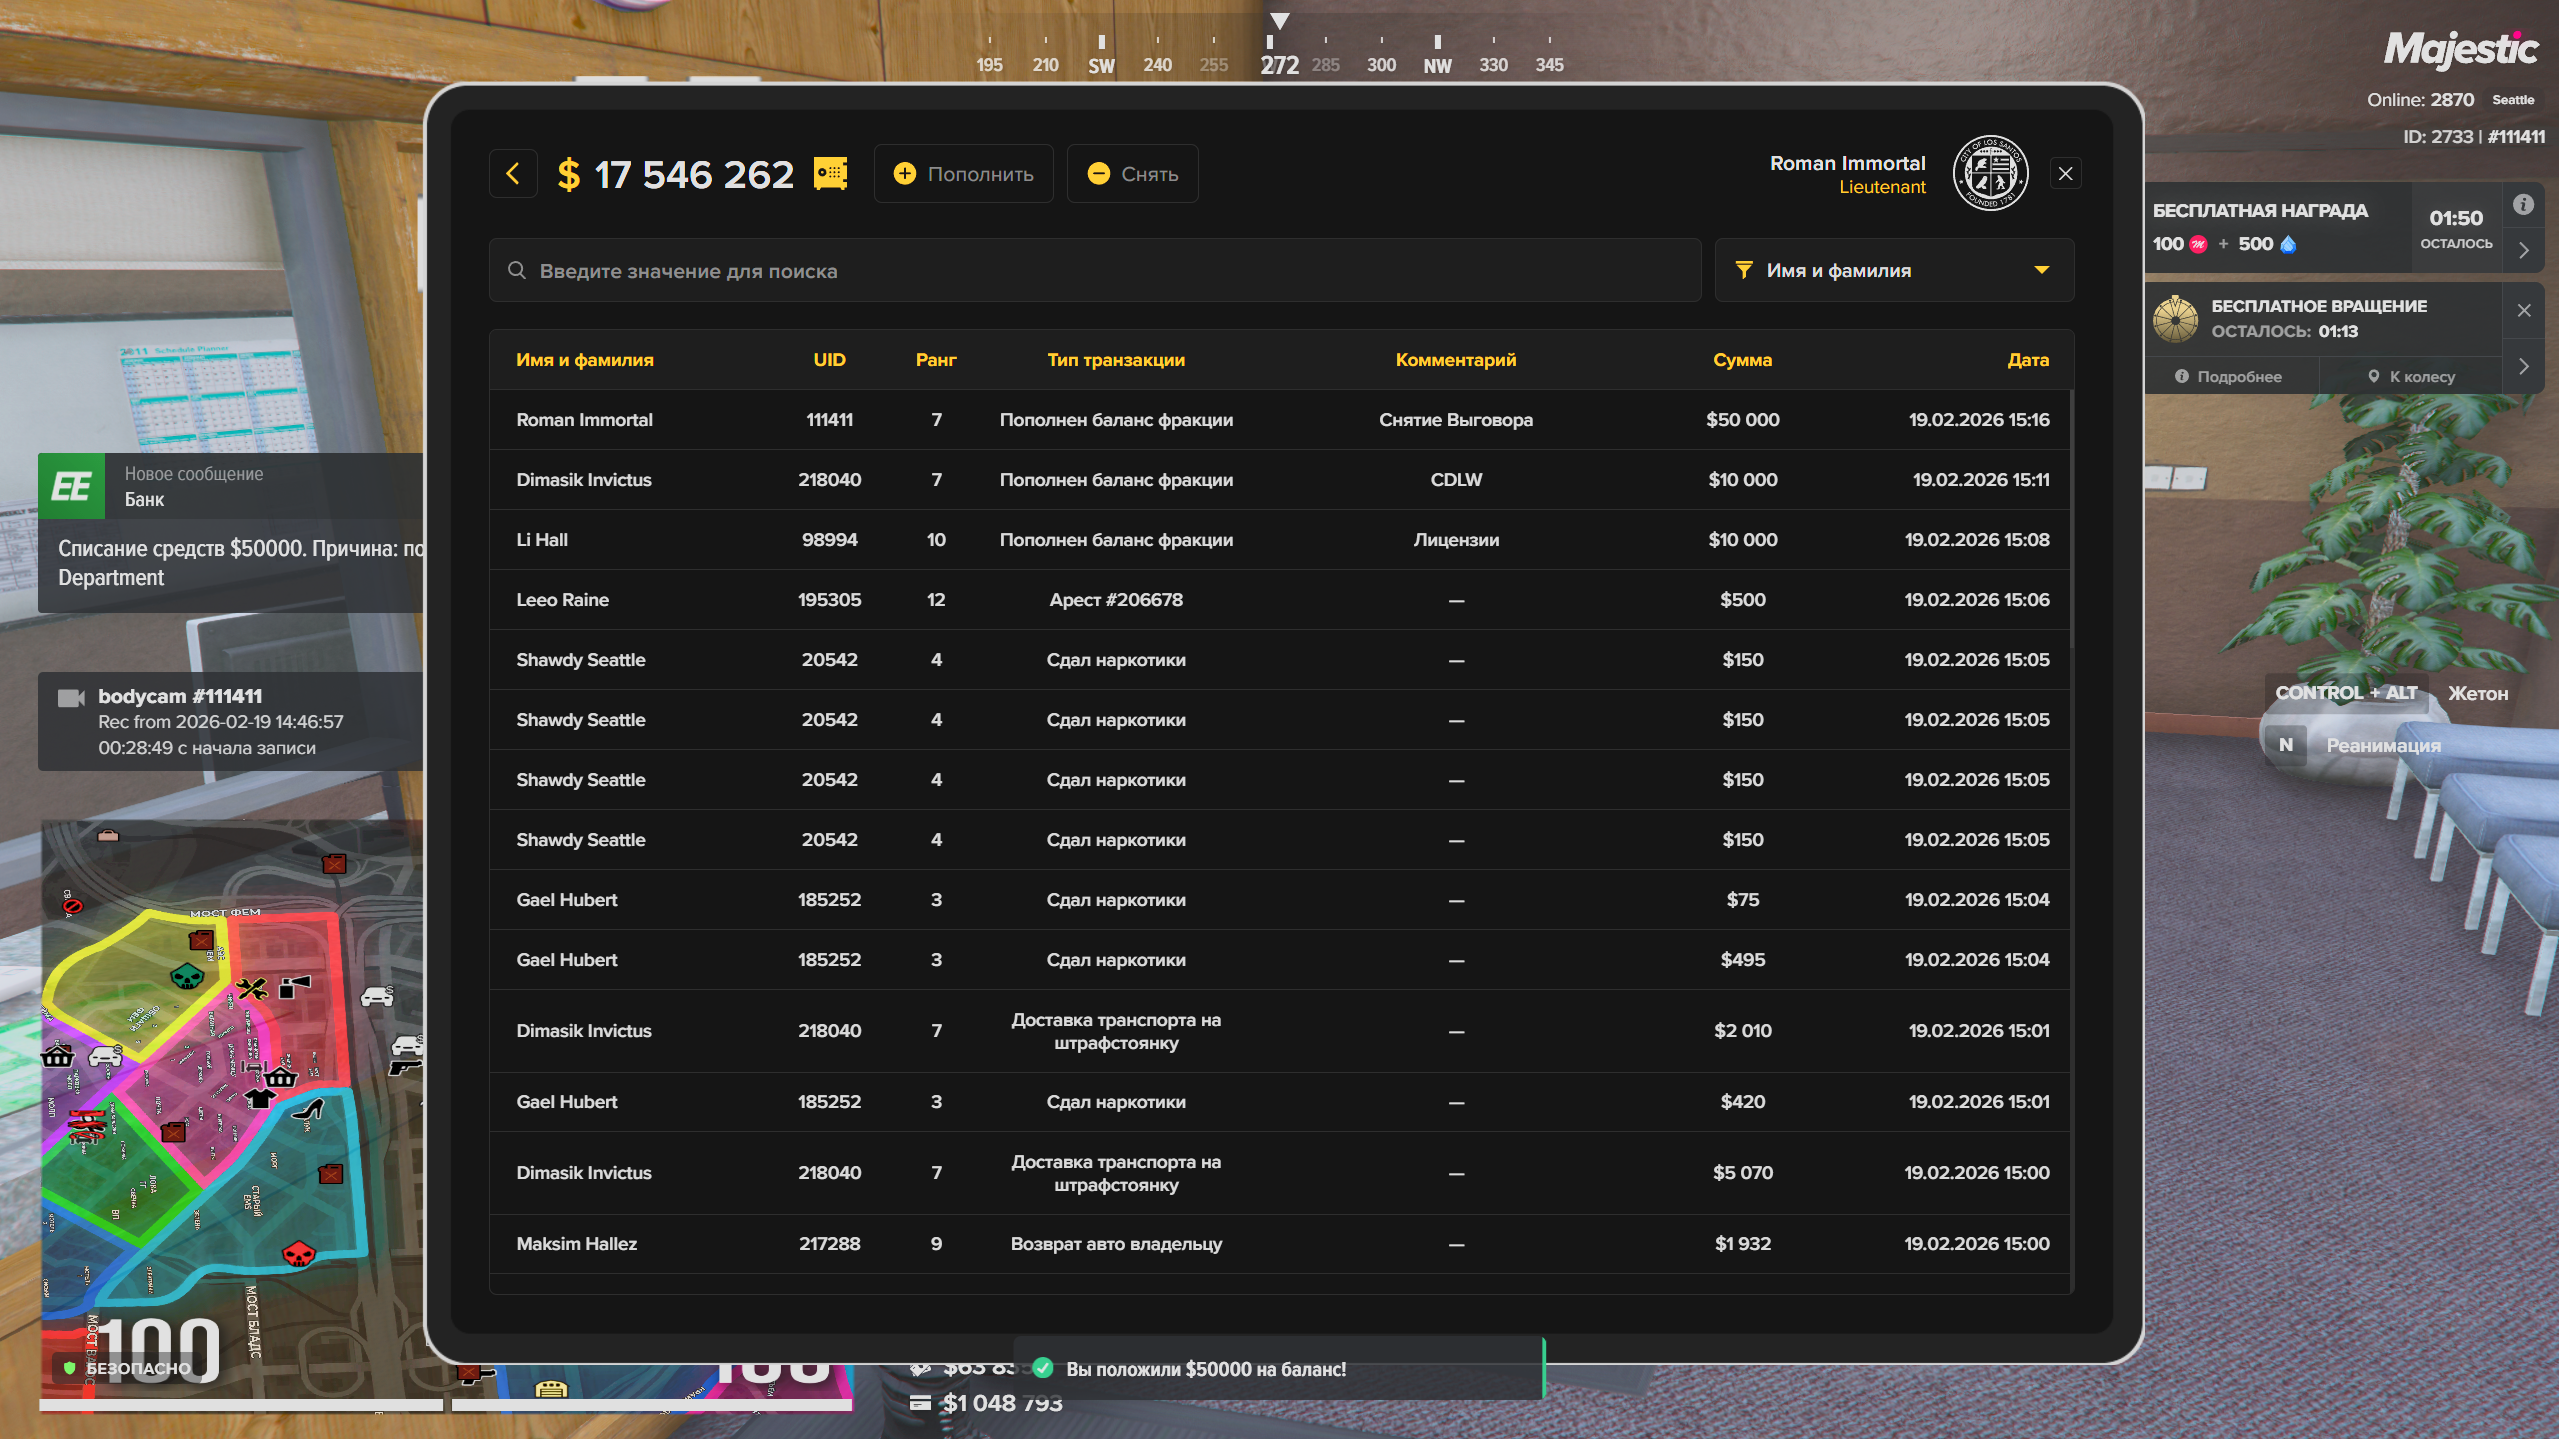Click the transaction list vertical scrollbar
This screenshot has width=2559, height=1439.
[x=2071, y=520]
